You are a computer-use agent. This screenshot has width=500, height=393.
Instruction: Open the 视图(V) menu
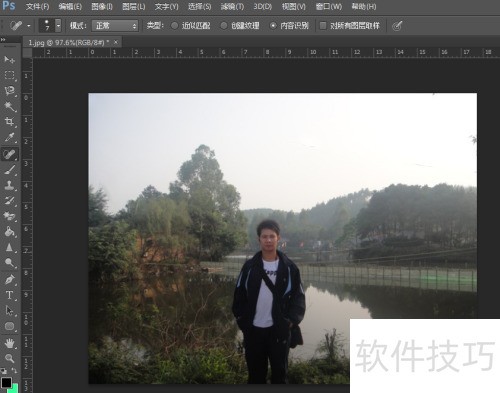click(x=294, y=6)
